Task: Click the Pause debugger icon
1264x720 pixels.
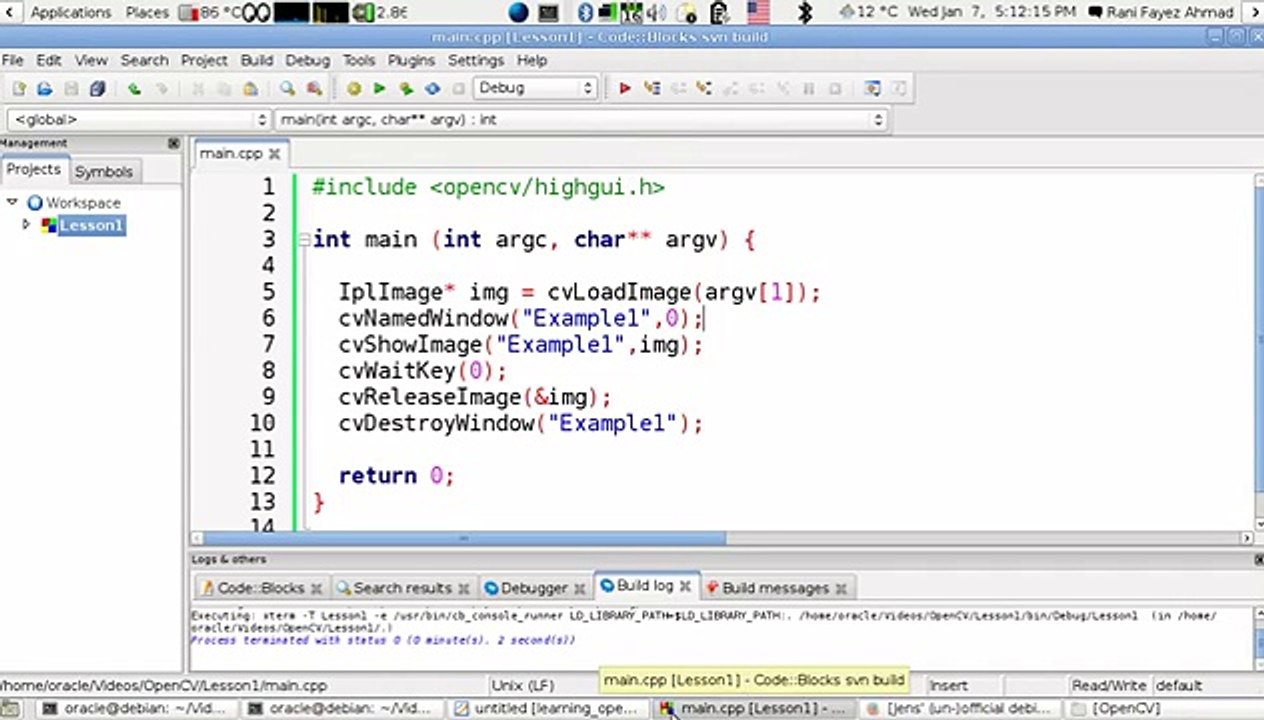Action: click(x=808, y=88)
